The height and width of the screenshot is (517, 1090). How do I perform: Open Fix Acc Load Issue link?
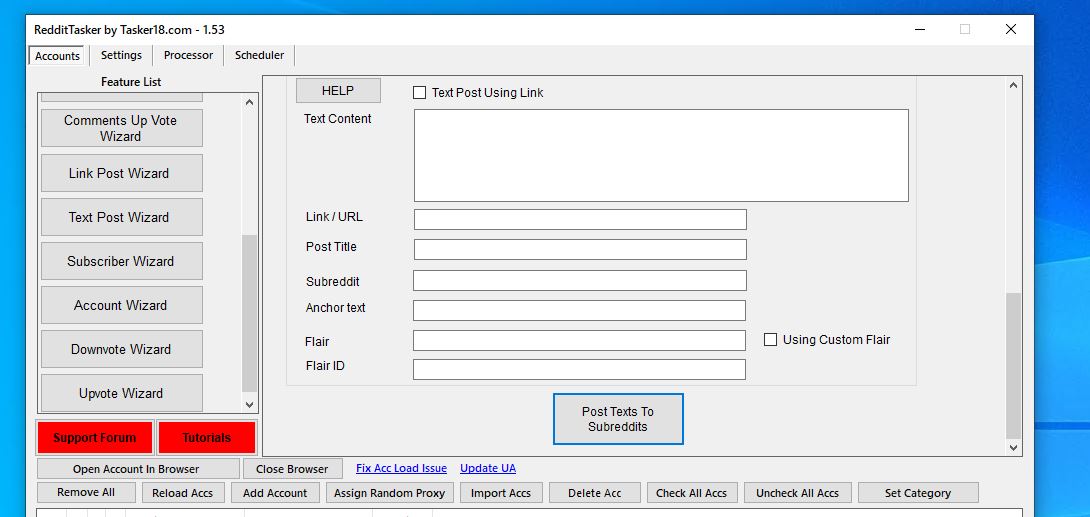coord(401,468)
